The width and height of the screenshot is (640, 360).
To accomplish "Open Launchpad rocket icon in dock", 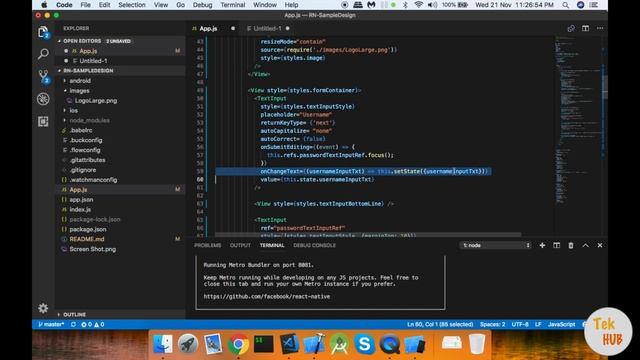I will click(188, 344).
